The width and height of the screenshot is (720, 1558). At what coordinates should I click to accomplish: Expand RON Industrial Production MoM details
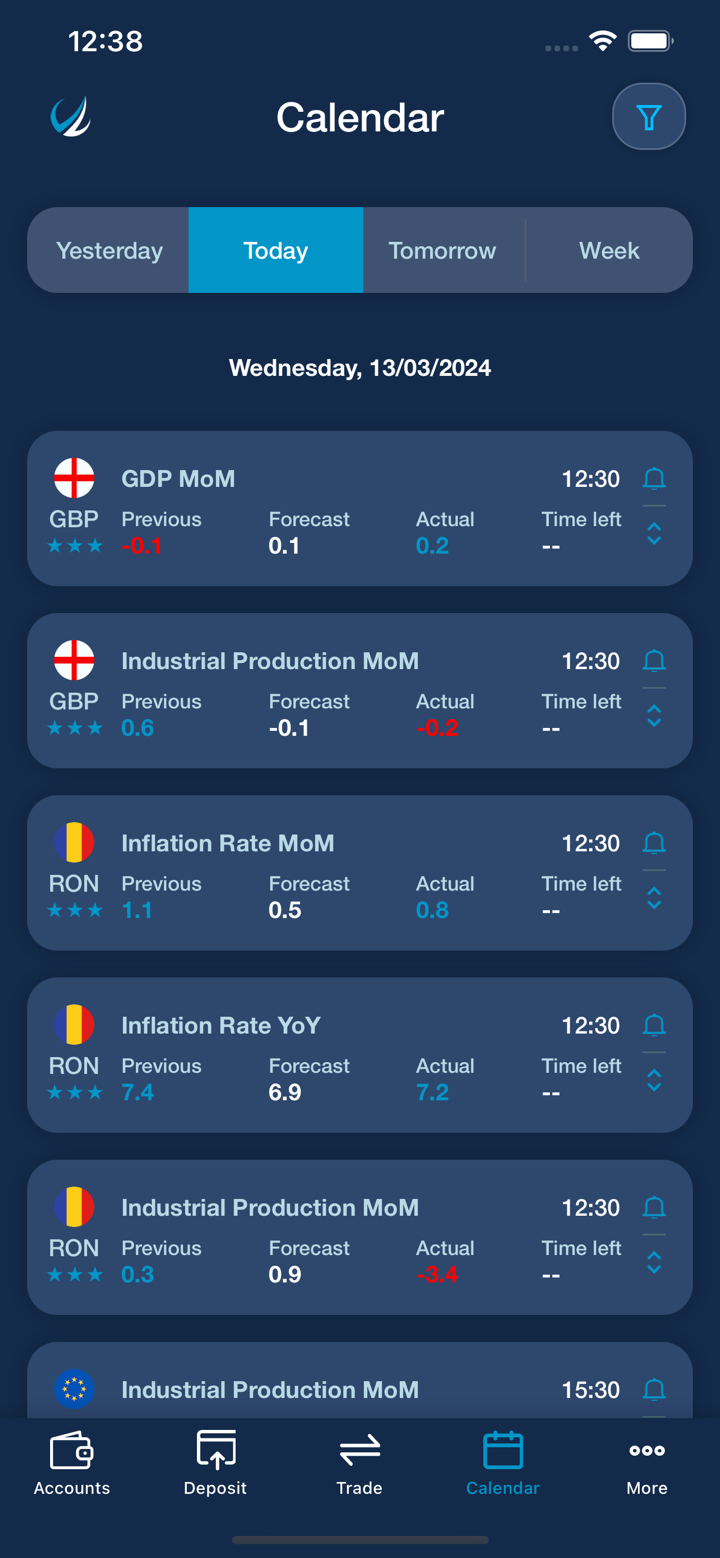coord(654,1263)
